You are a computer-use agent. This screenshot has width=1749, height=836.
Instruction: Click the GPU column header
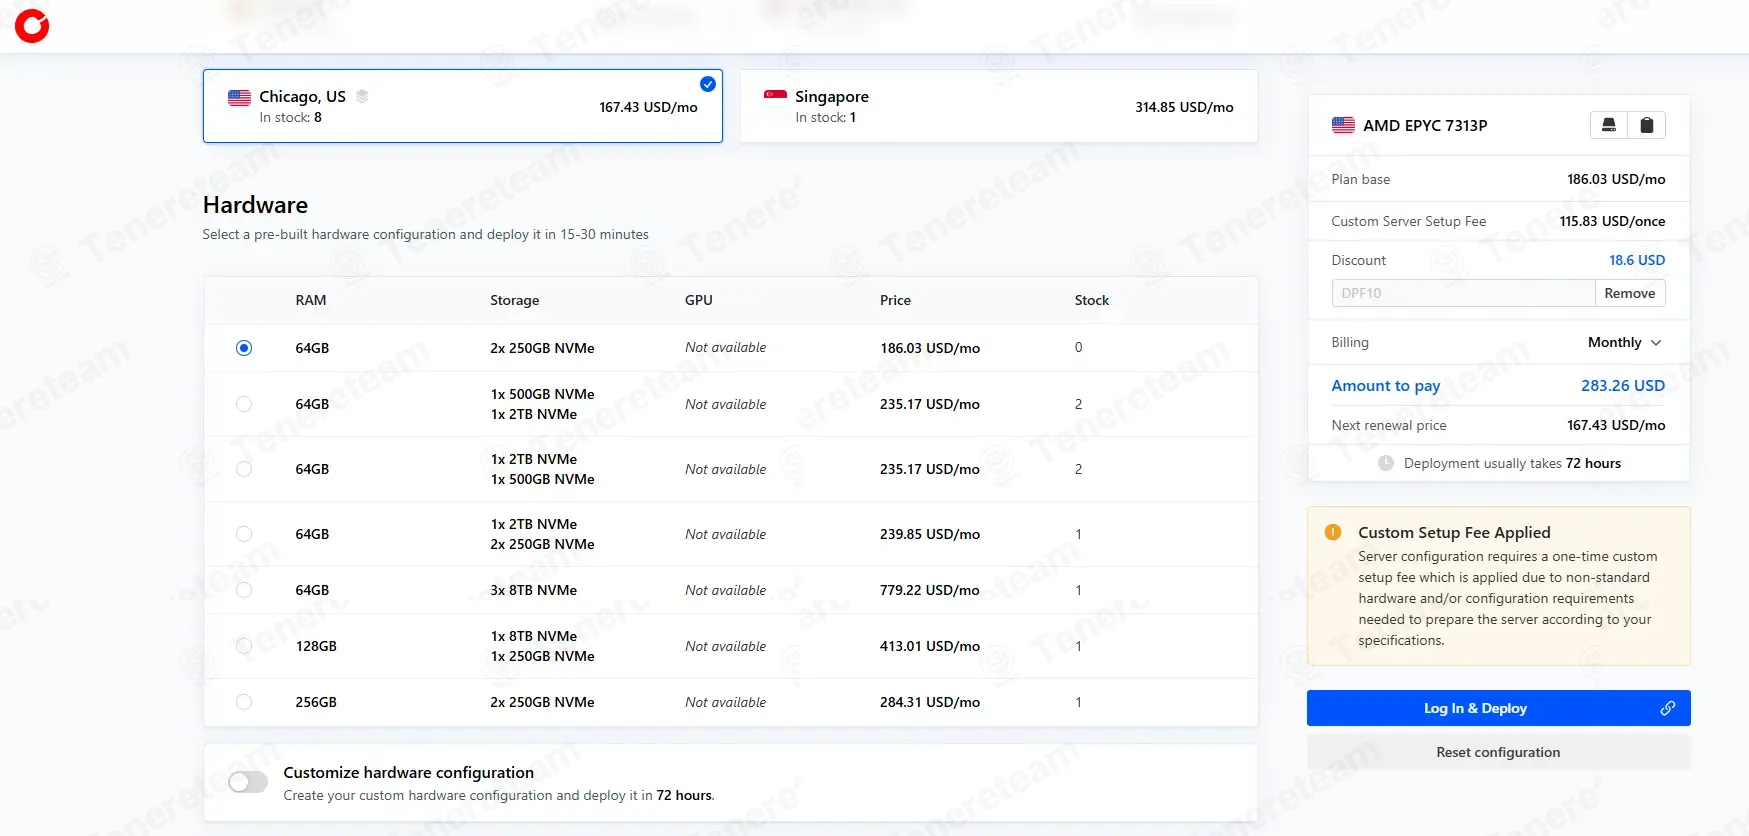click(x=699, y=300)
